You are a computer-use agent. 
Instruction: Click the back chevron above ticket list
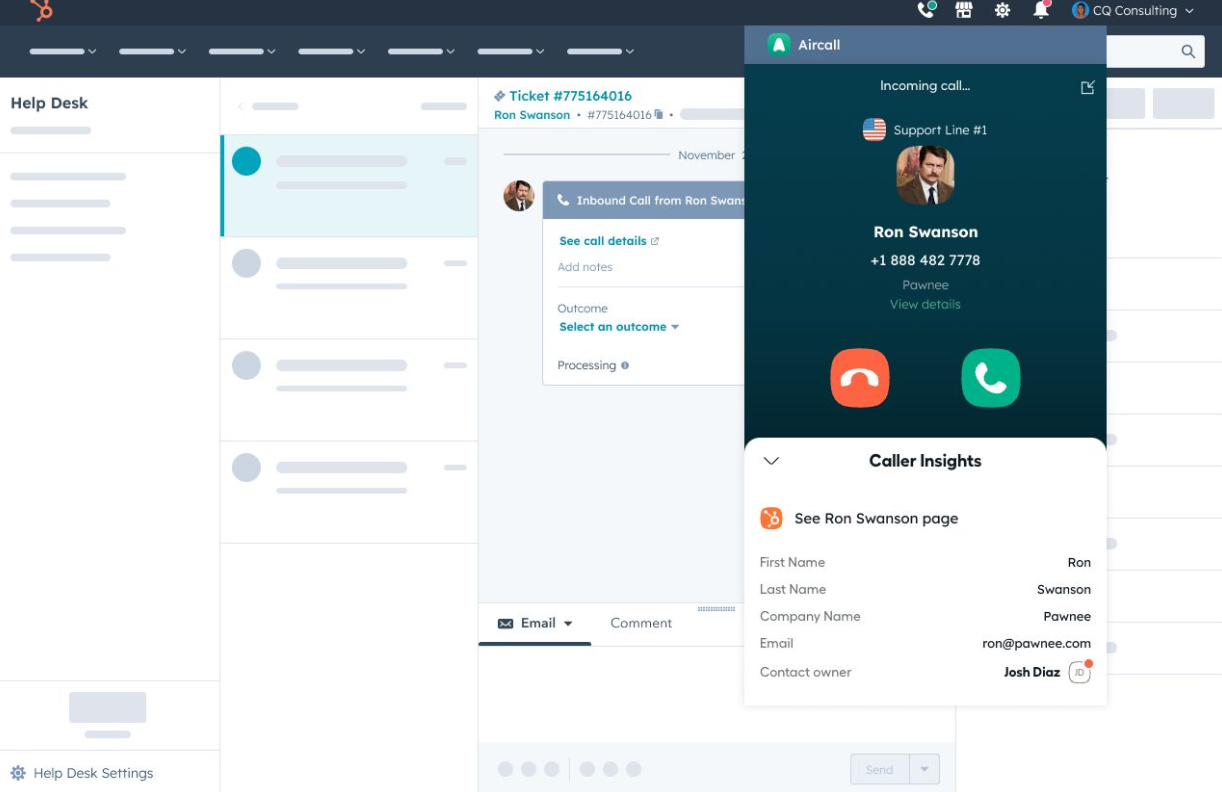click(240, 106)
